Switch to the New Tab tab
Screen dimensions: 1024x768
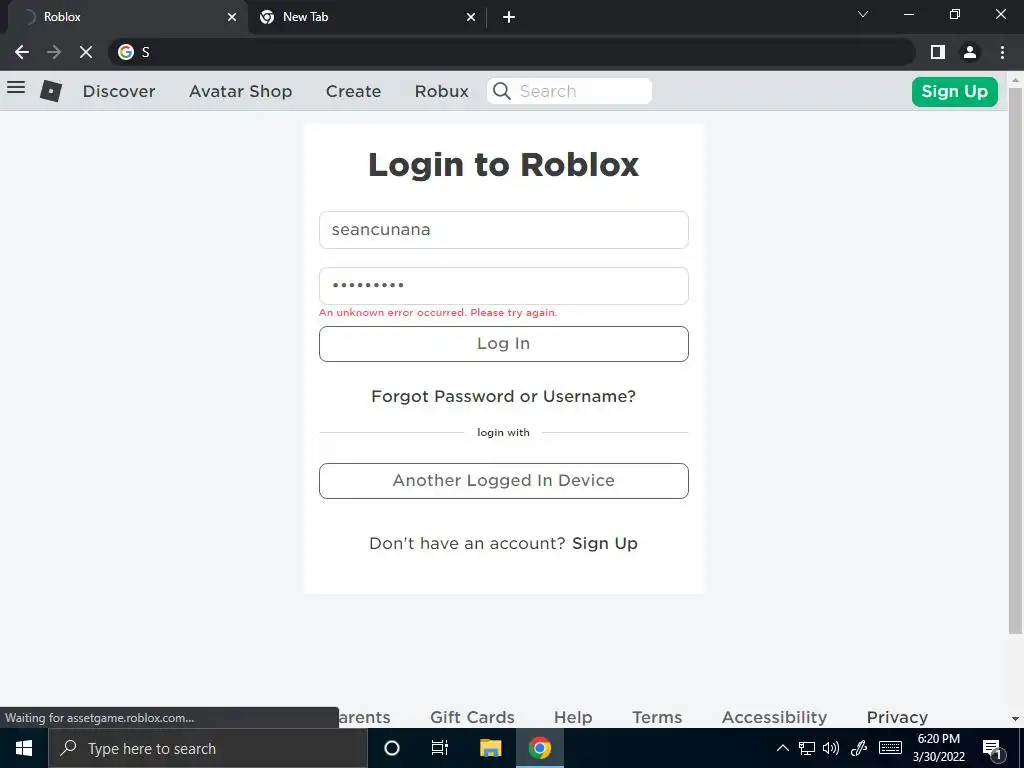366,17
